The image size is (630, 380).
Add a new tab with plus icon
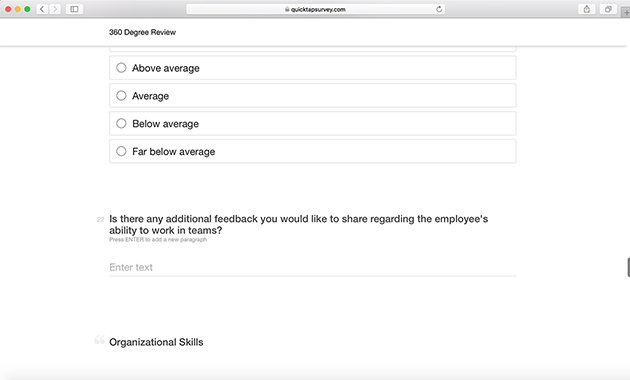coord(626,12)
